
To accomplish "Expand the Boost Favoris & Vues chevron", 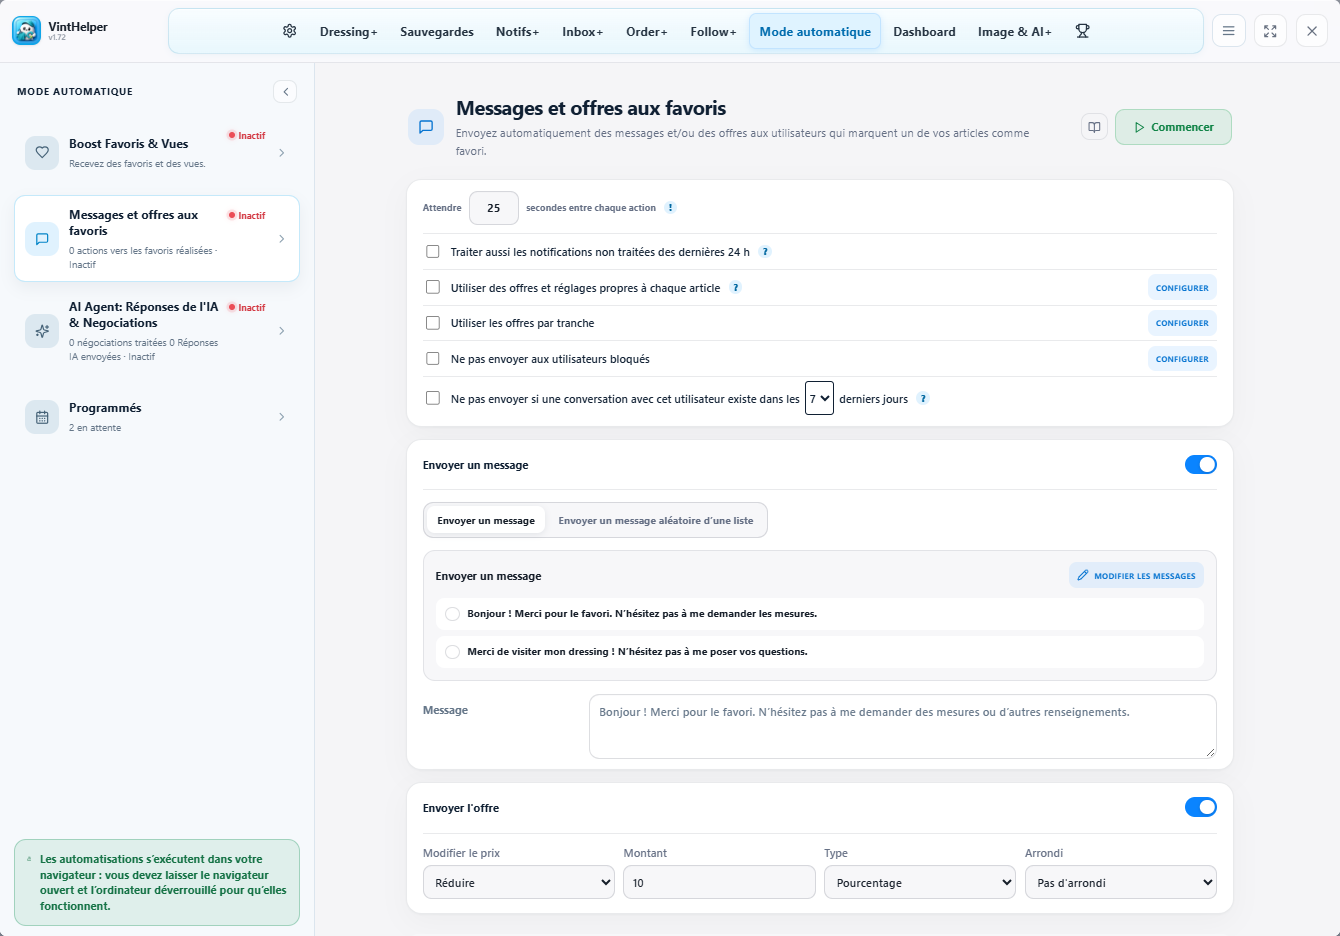I will (x=282, y=153).
